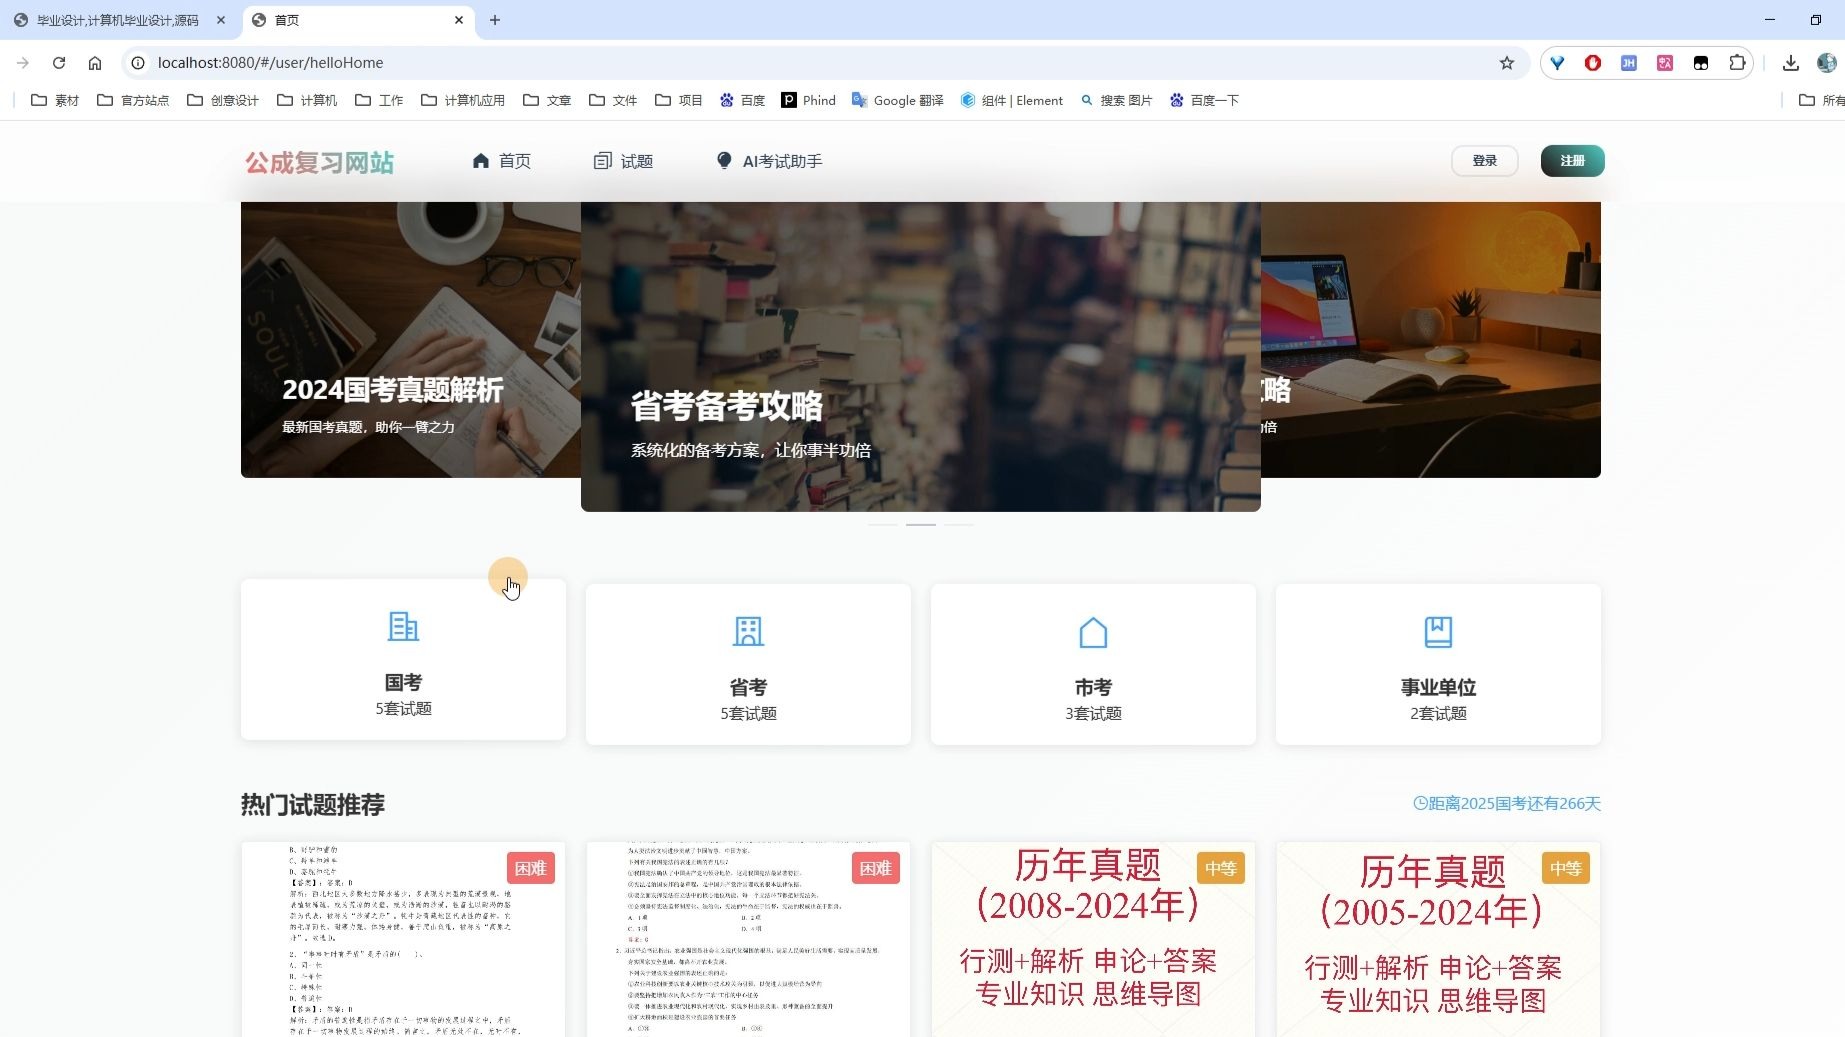Click the 事业单位 bookmark icon
1845x1037 pixels.
point(1438,632)
